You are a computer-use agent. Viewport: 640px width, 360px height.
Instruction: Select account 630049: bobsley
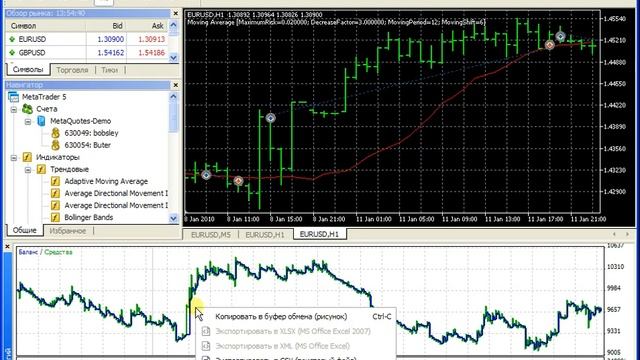pyautogui.click(x=91, y=133)
